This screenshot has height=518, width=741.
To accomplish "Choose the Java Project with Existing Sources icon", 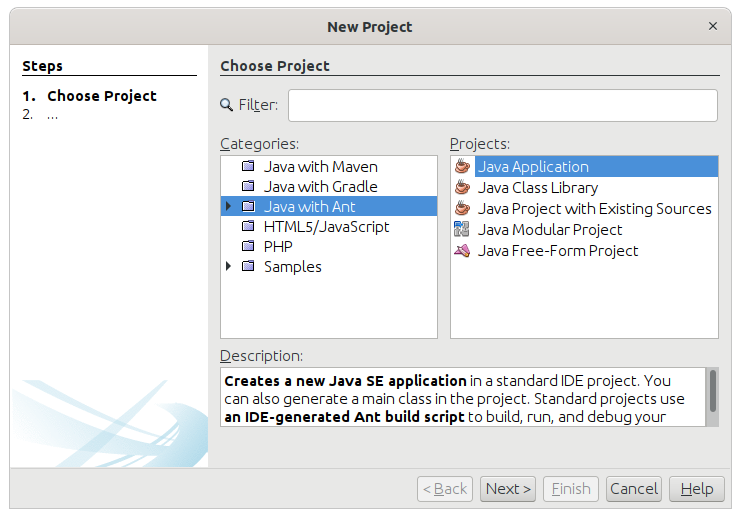I will pos(462,208).
